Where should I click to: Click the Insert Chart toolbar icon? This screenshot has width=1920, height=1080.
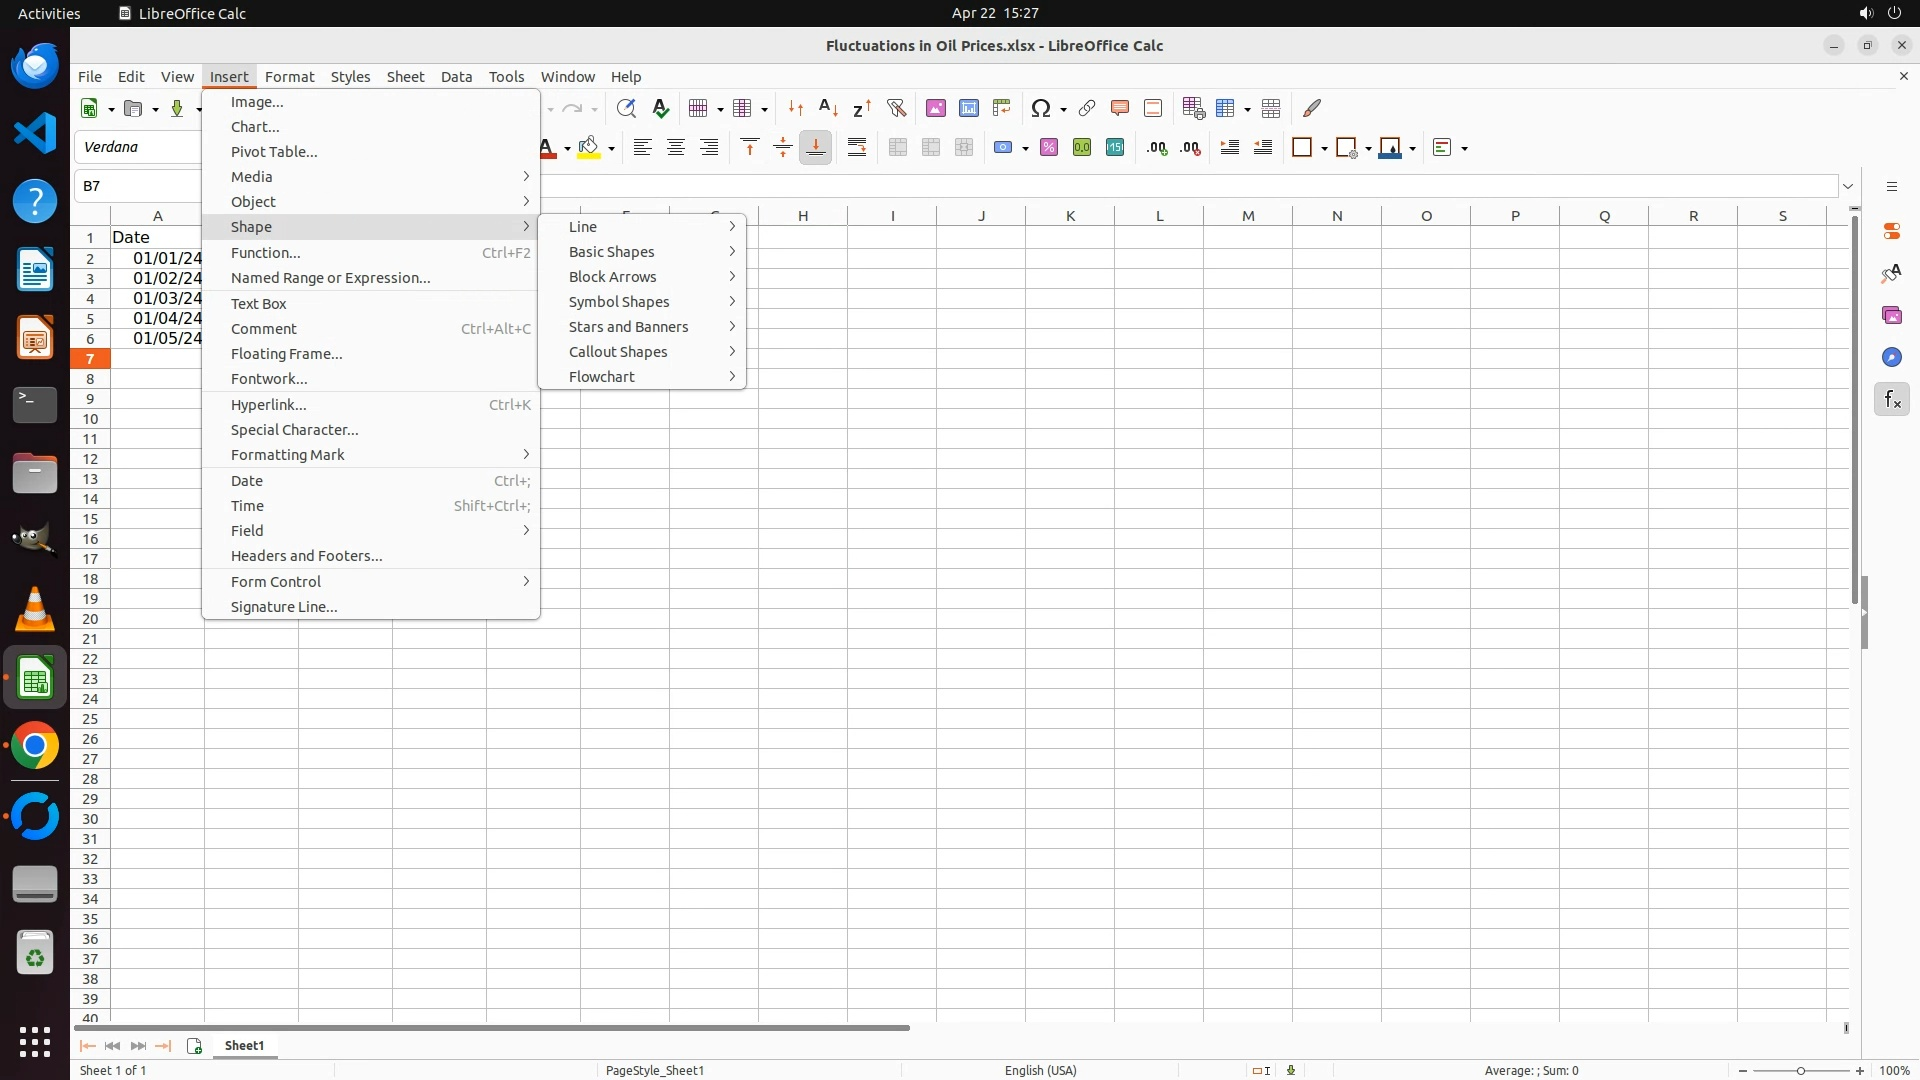[969, 108]
